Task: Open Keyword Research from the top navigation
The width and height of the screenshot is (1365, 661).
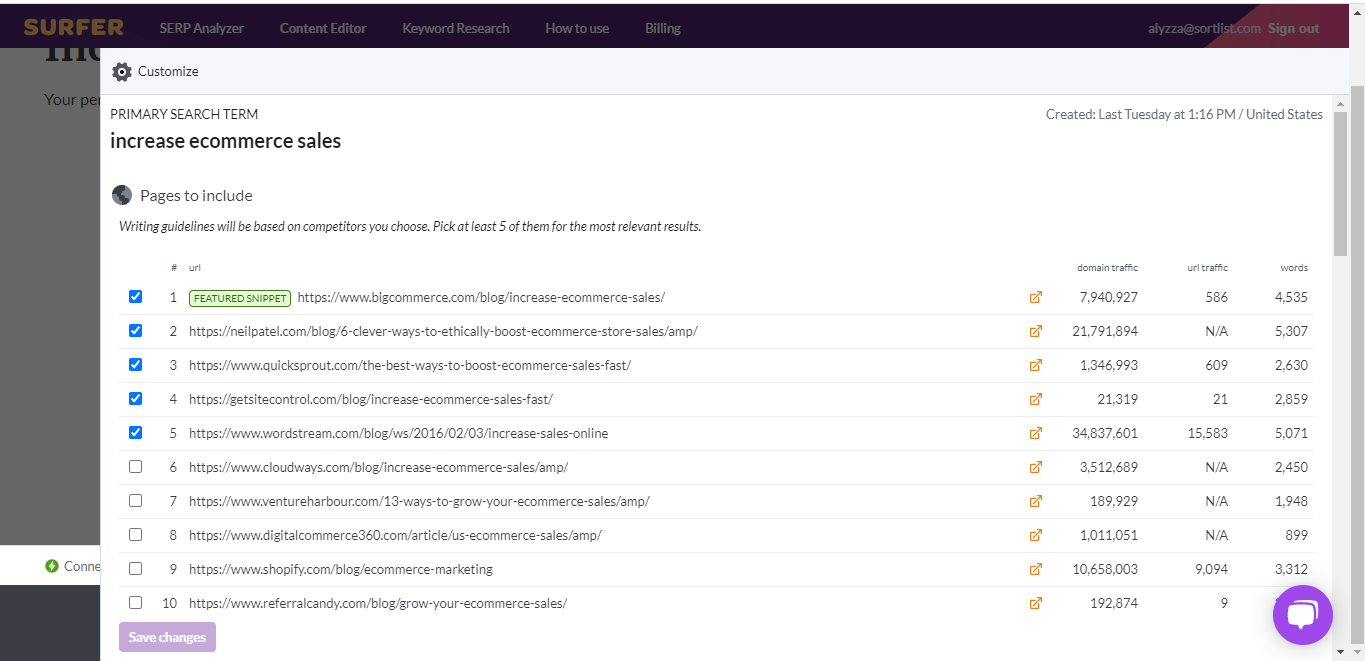Action: click(x=455, y=28)
